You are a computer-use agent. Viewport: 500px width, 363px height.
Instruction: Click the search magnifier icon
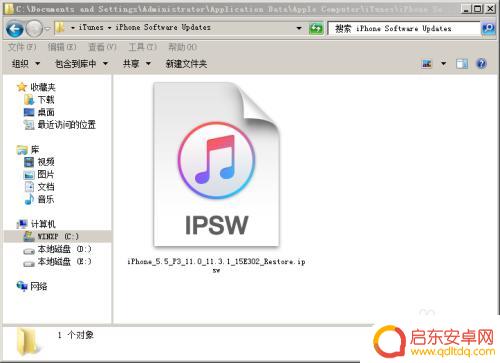click(x=488, y=28)
